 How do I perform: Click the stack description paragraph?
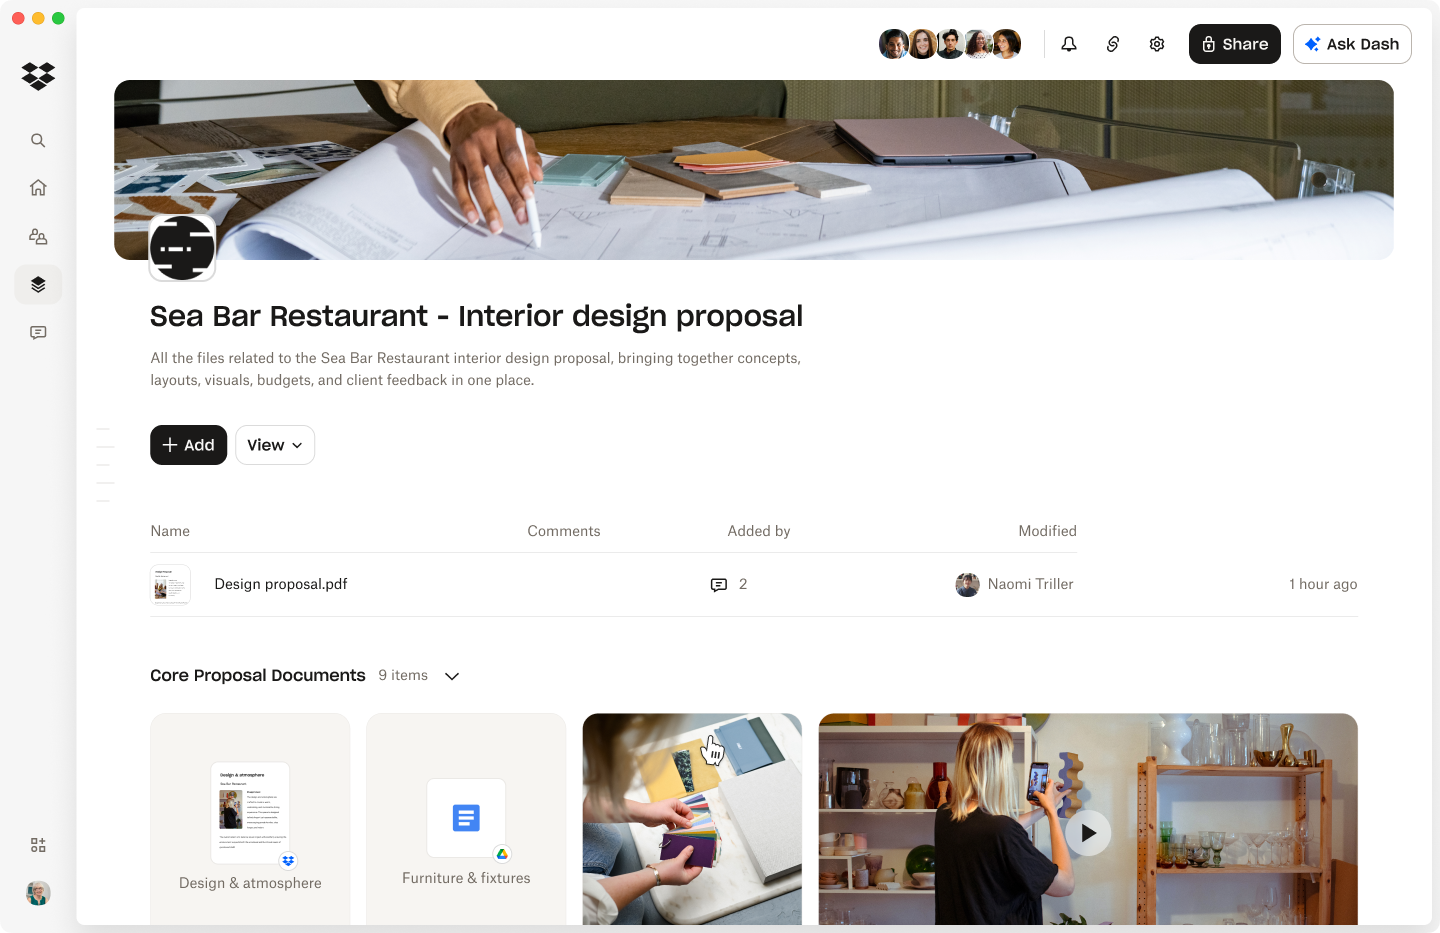point(476,369)
